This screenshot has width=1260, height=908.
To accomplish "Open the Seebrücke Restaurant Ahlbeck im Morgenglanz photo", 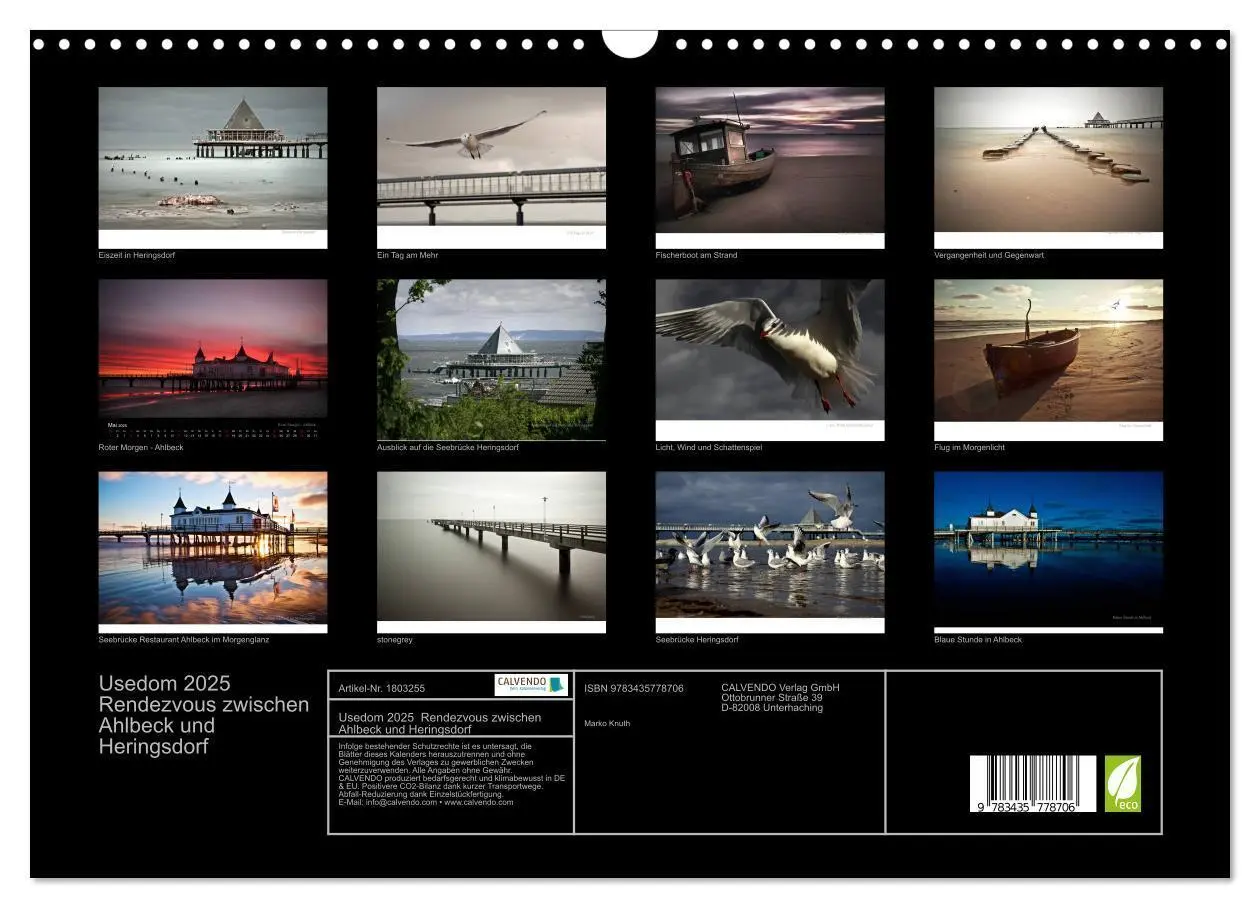I will pyautogui.click(x=213, y=548).
